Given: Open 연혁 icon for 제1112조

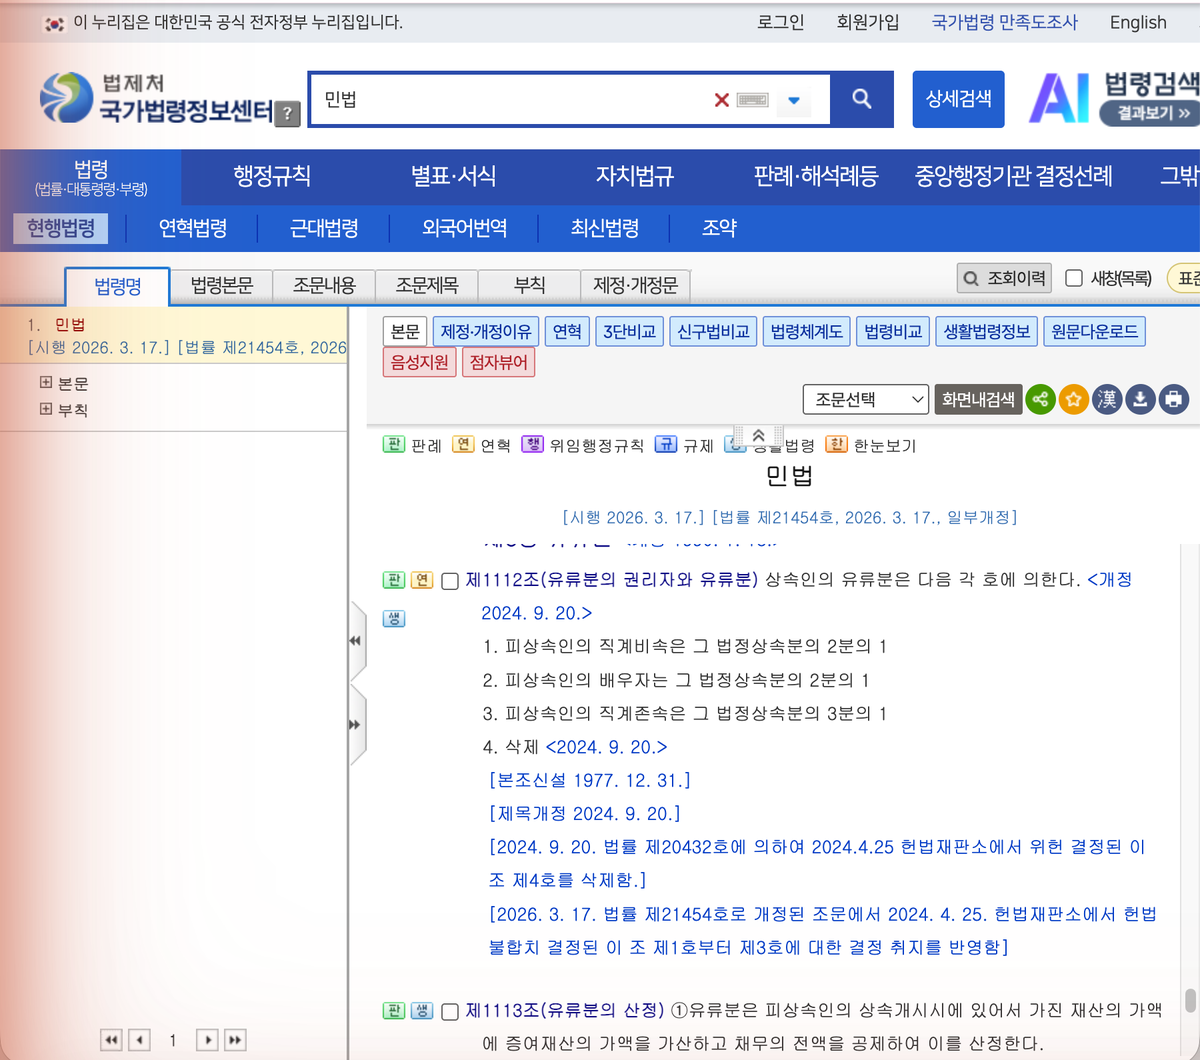Looking at the screenshot, I should (x=422, y=580).
